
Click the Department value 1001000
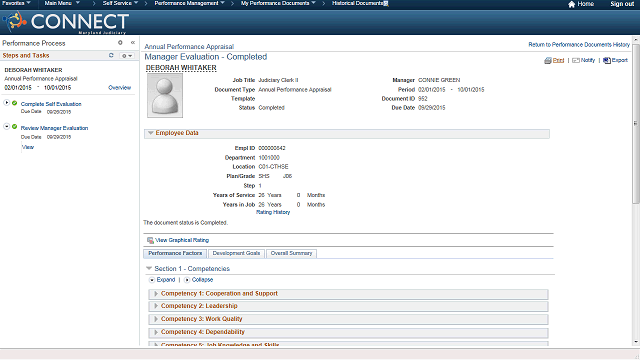click(269, 158)
